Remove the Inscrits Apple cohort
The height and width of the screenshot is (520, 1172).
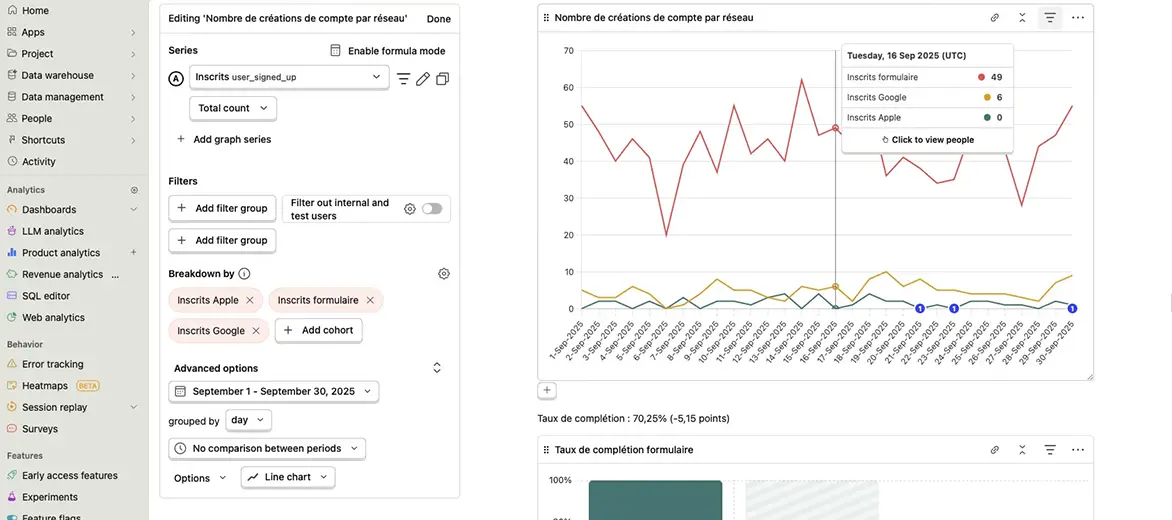coord(250,300)
